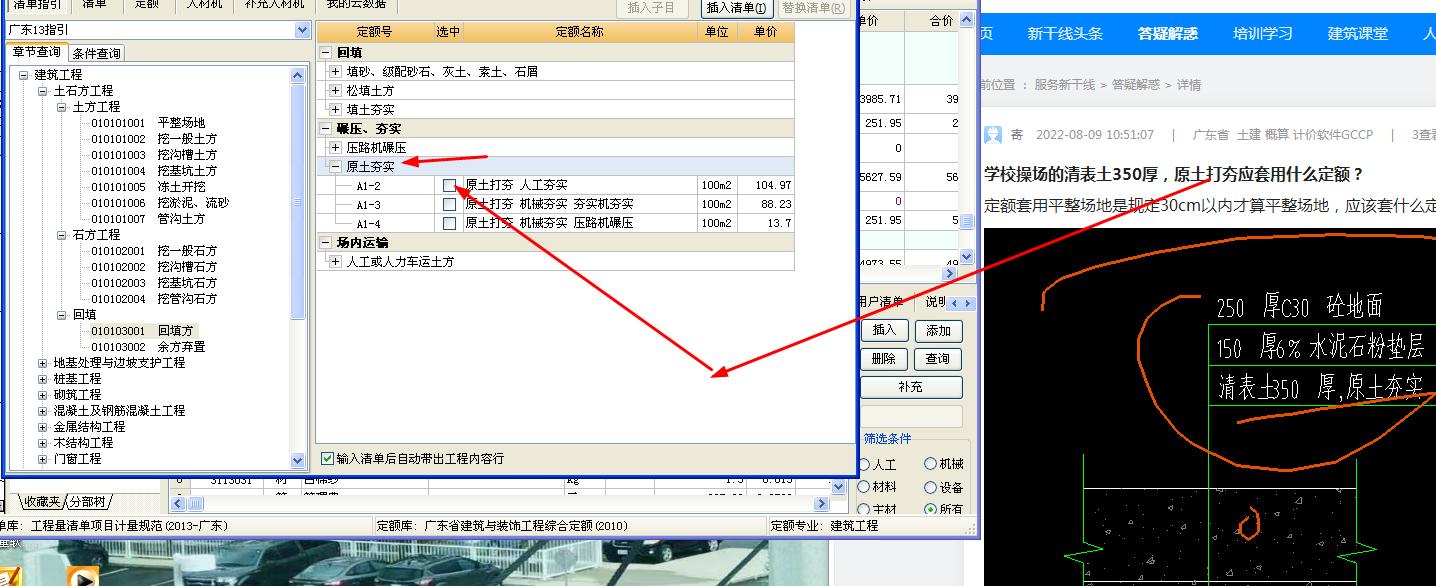
Task: Select tree item 010102001 挖一般石方
Action: (x=154, y=251)
